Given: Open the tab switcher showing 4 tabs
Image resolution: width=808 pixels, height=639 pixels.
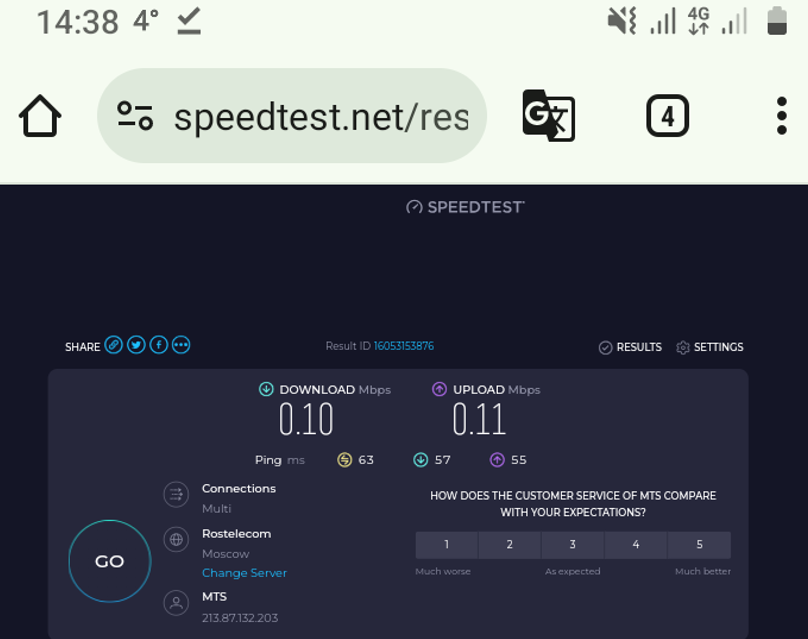Looking at the screenshot, I should coord(667,115).
